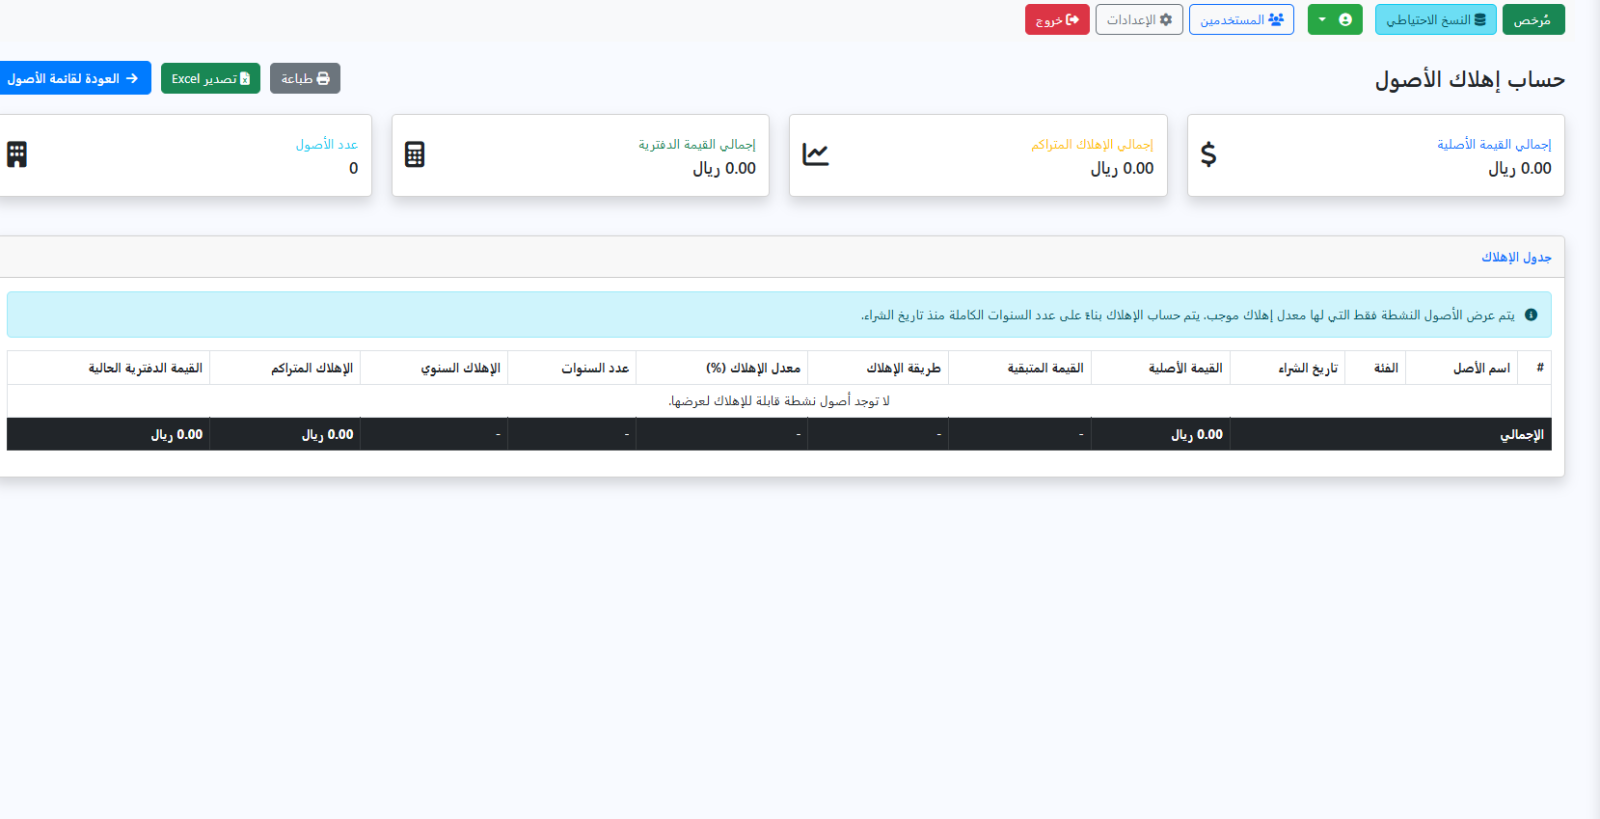Screen dimensions: 1600x819
Task: Open the الإعدادات settings page
Action: 1139,20
